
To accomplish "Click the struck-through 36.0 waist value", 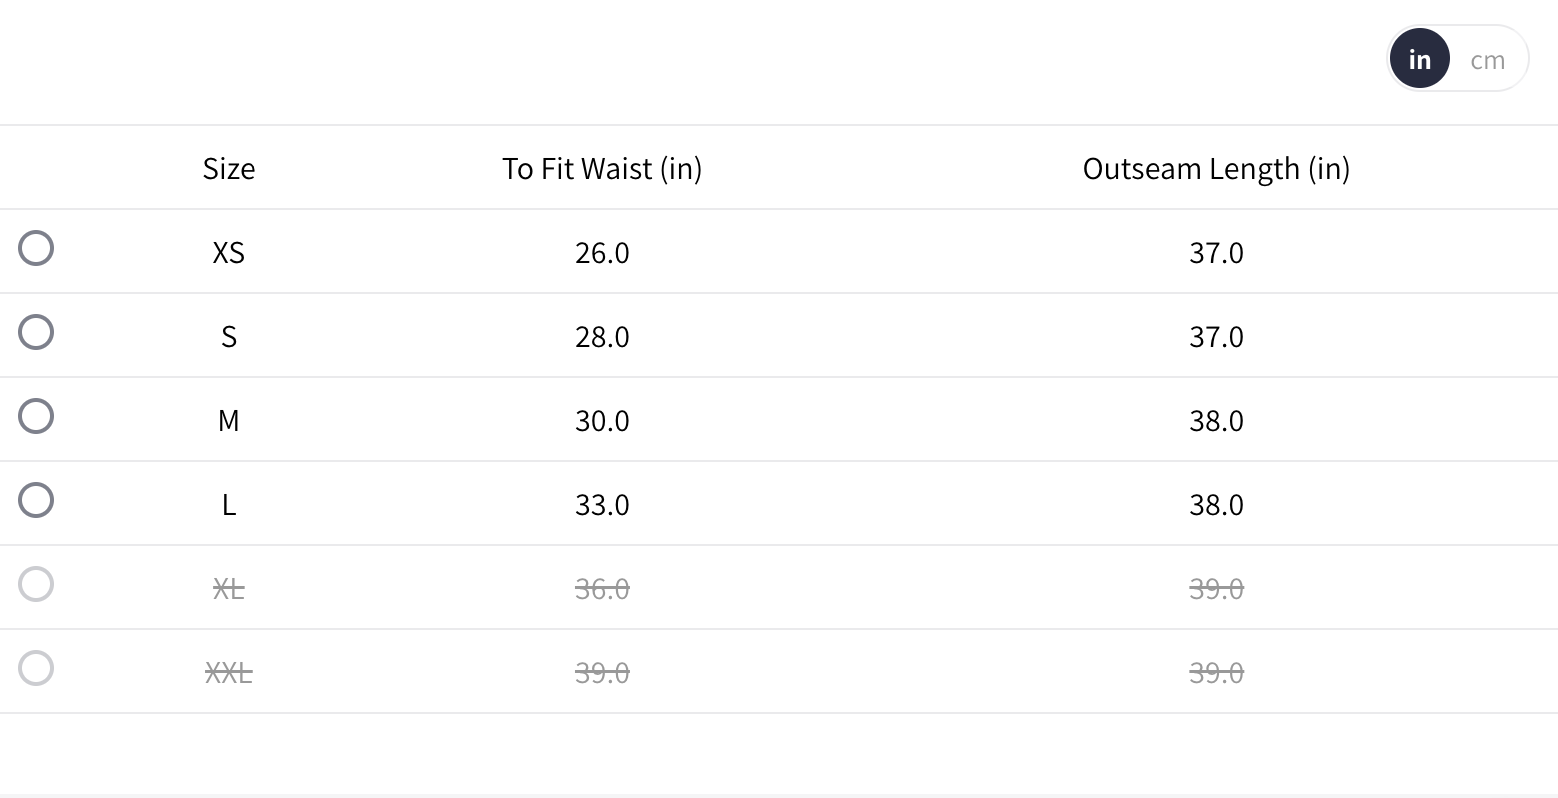I will (x=602, y=588).
